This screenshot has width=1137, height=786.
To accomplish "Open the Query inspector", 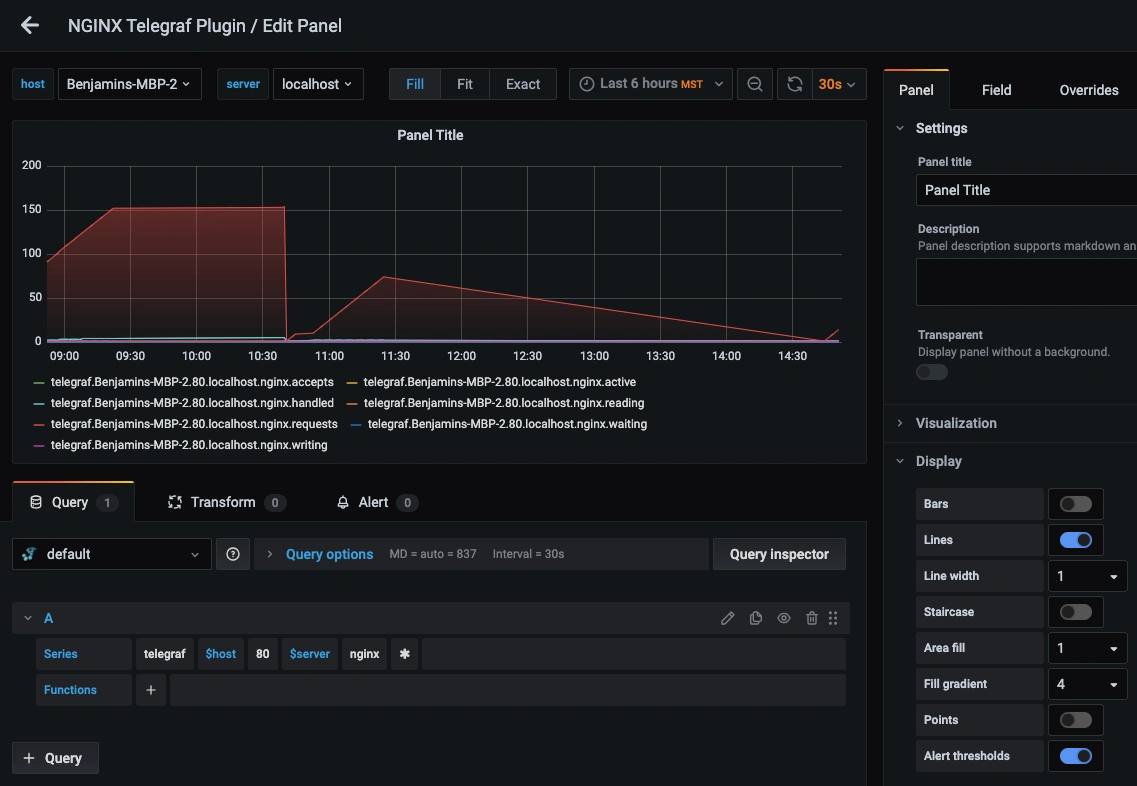I will click(x=779, y=554).
